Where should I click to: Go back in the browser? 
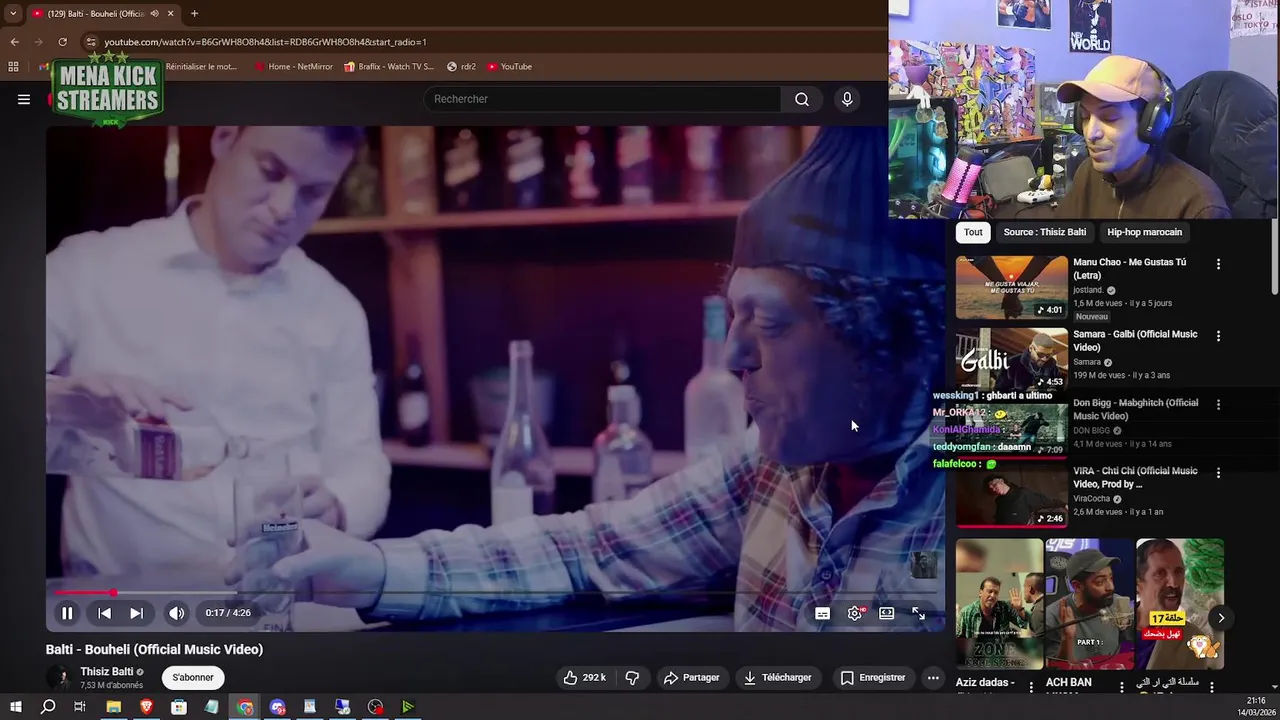[x=14, y=42]
